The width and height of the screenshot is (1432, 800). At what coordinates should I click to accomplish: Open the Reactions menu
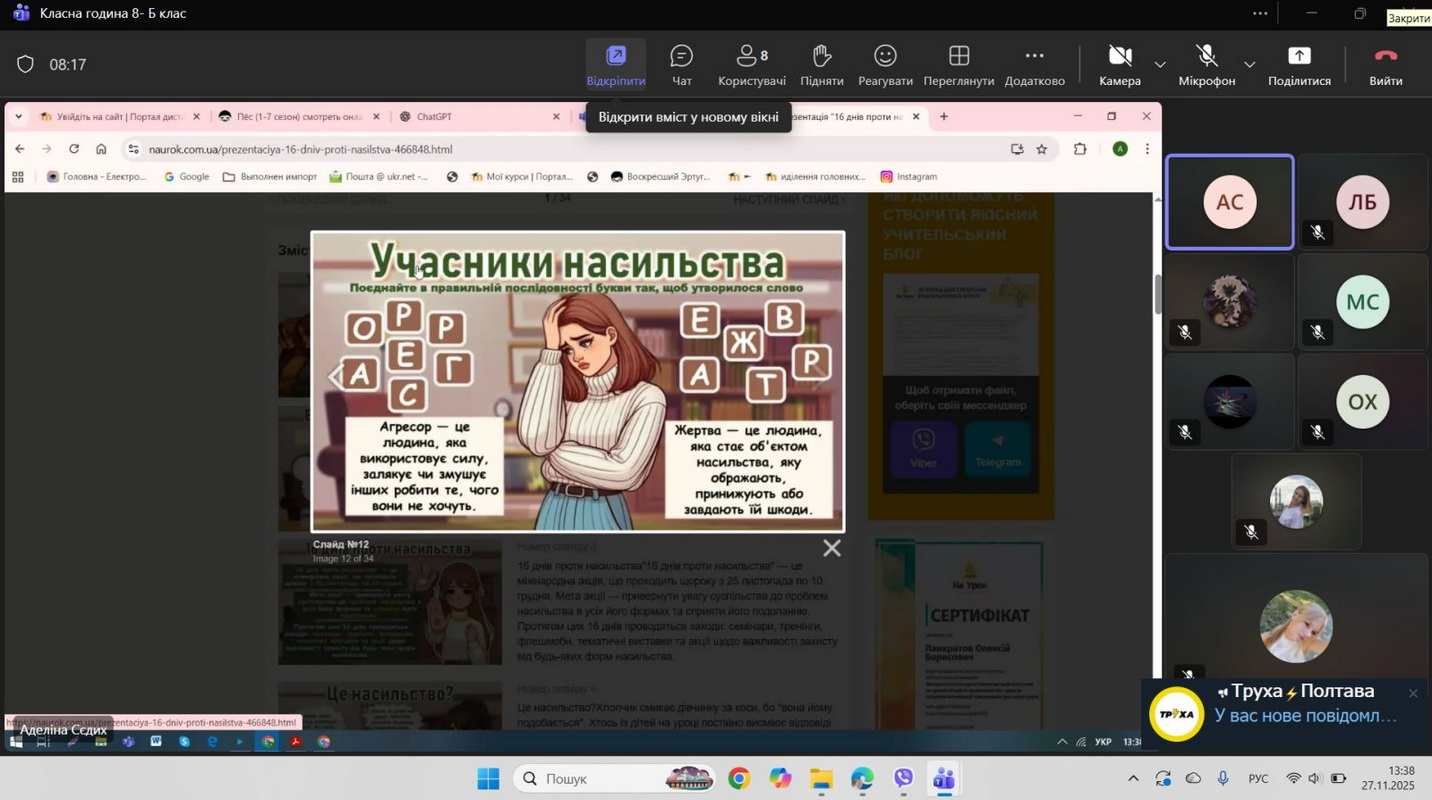click(x=885, y=65)
